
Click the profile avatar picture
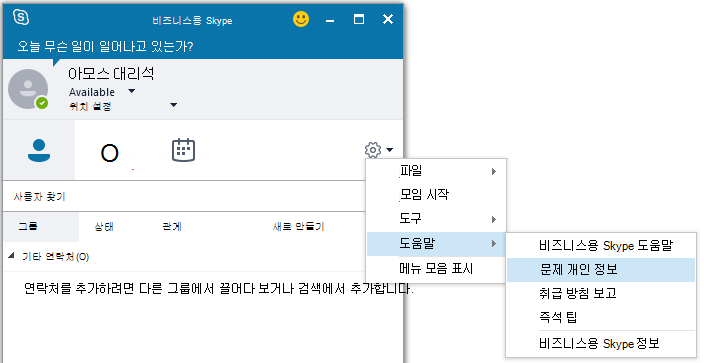[x=28, y=89]
